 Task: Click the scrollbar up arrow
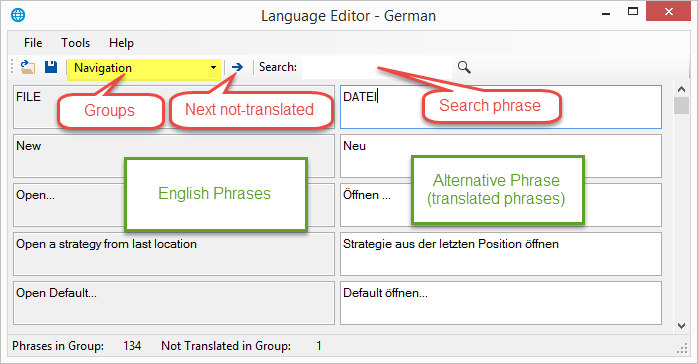pyautogui.click(x=681, y=89)
